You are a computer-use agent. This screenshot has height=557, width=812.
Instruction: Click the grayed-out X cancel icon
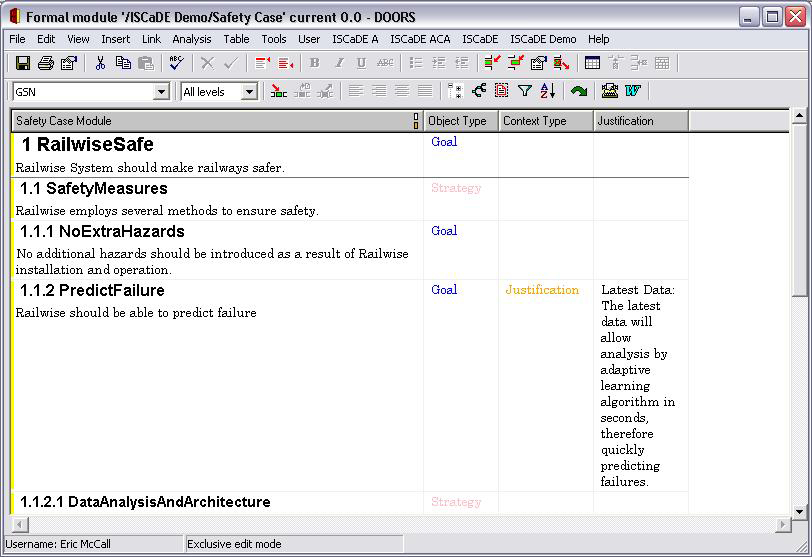[207, 63]
